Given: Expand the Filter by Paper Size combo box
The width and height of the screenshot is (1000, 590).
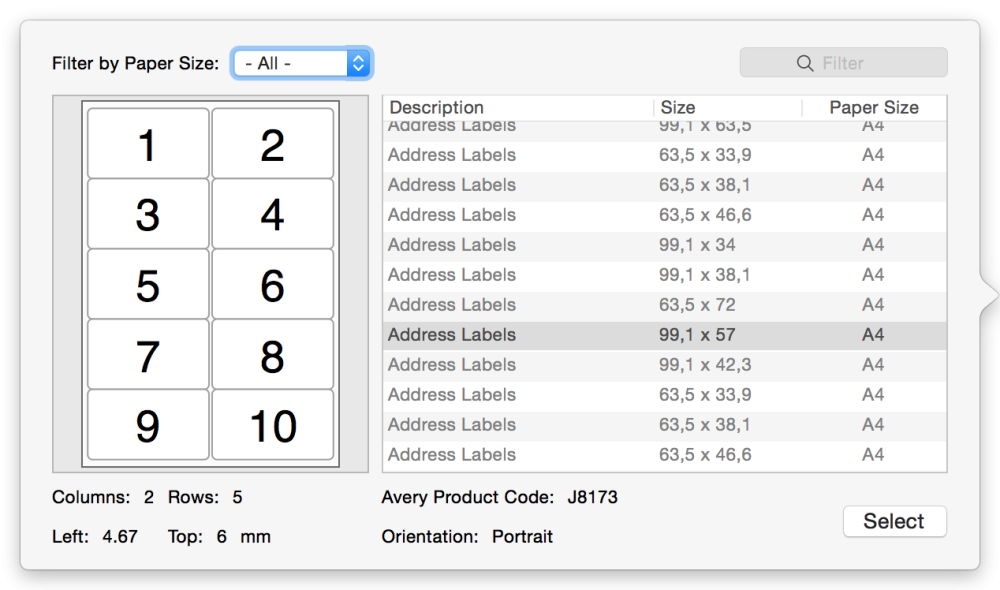Looking at the screenshot, I should [300, 62].
